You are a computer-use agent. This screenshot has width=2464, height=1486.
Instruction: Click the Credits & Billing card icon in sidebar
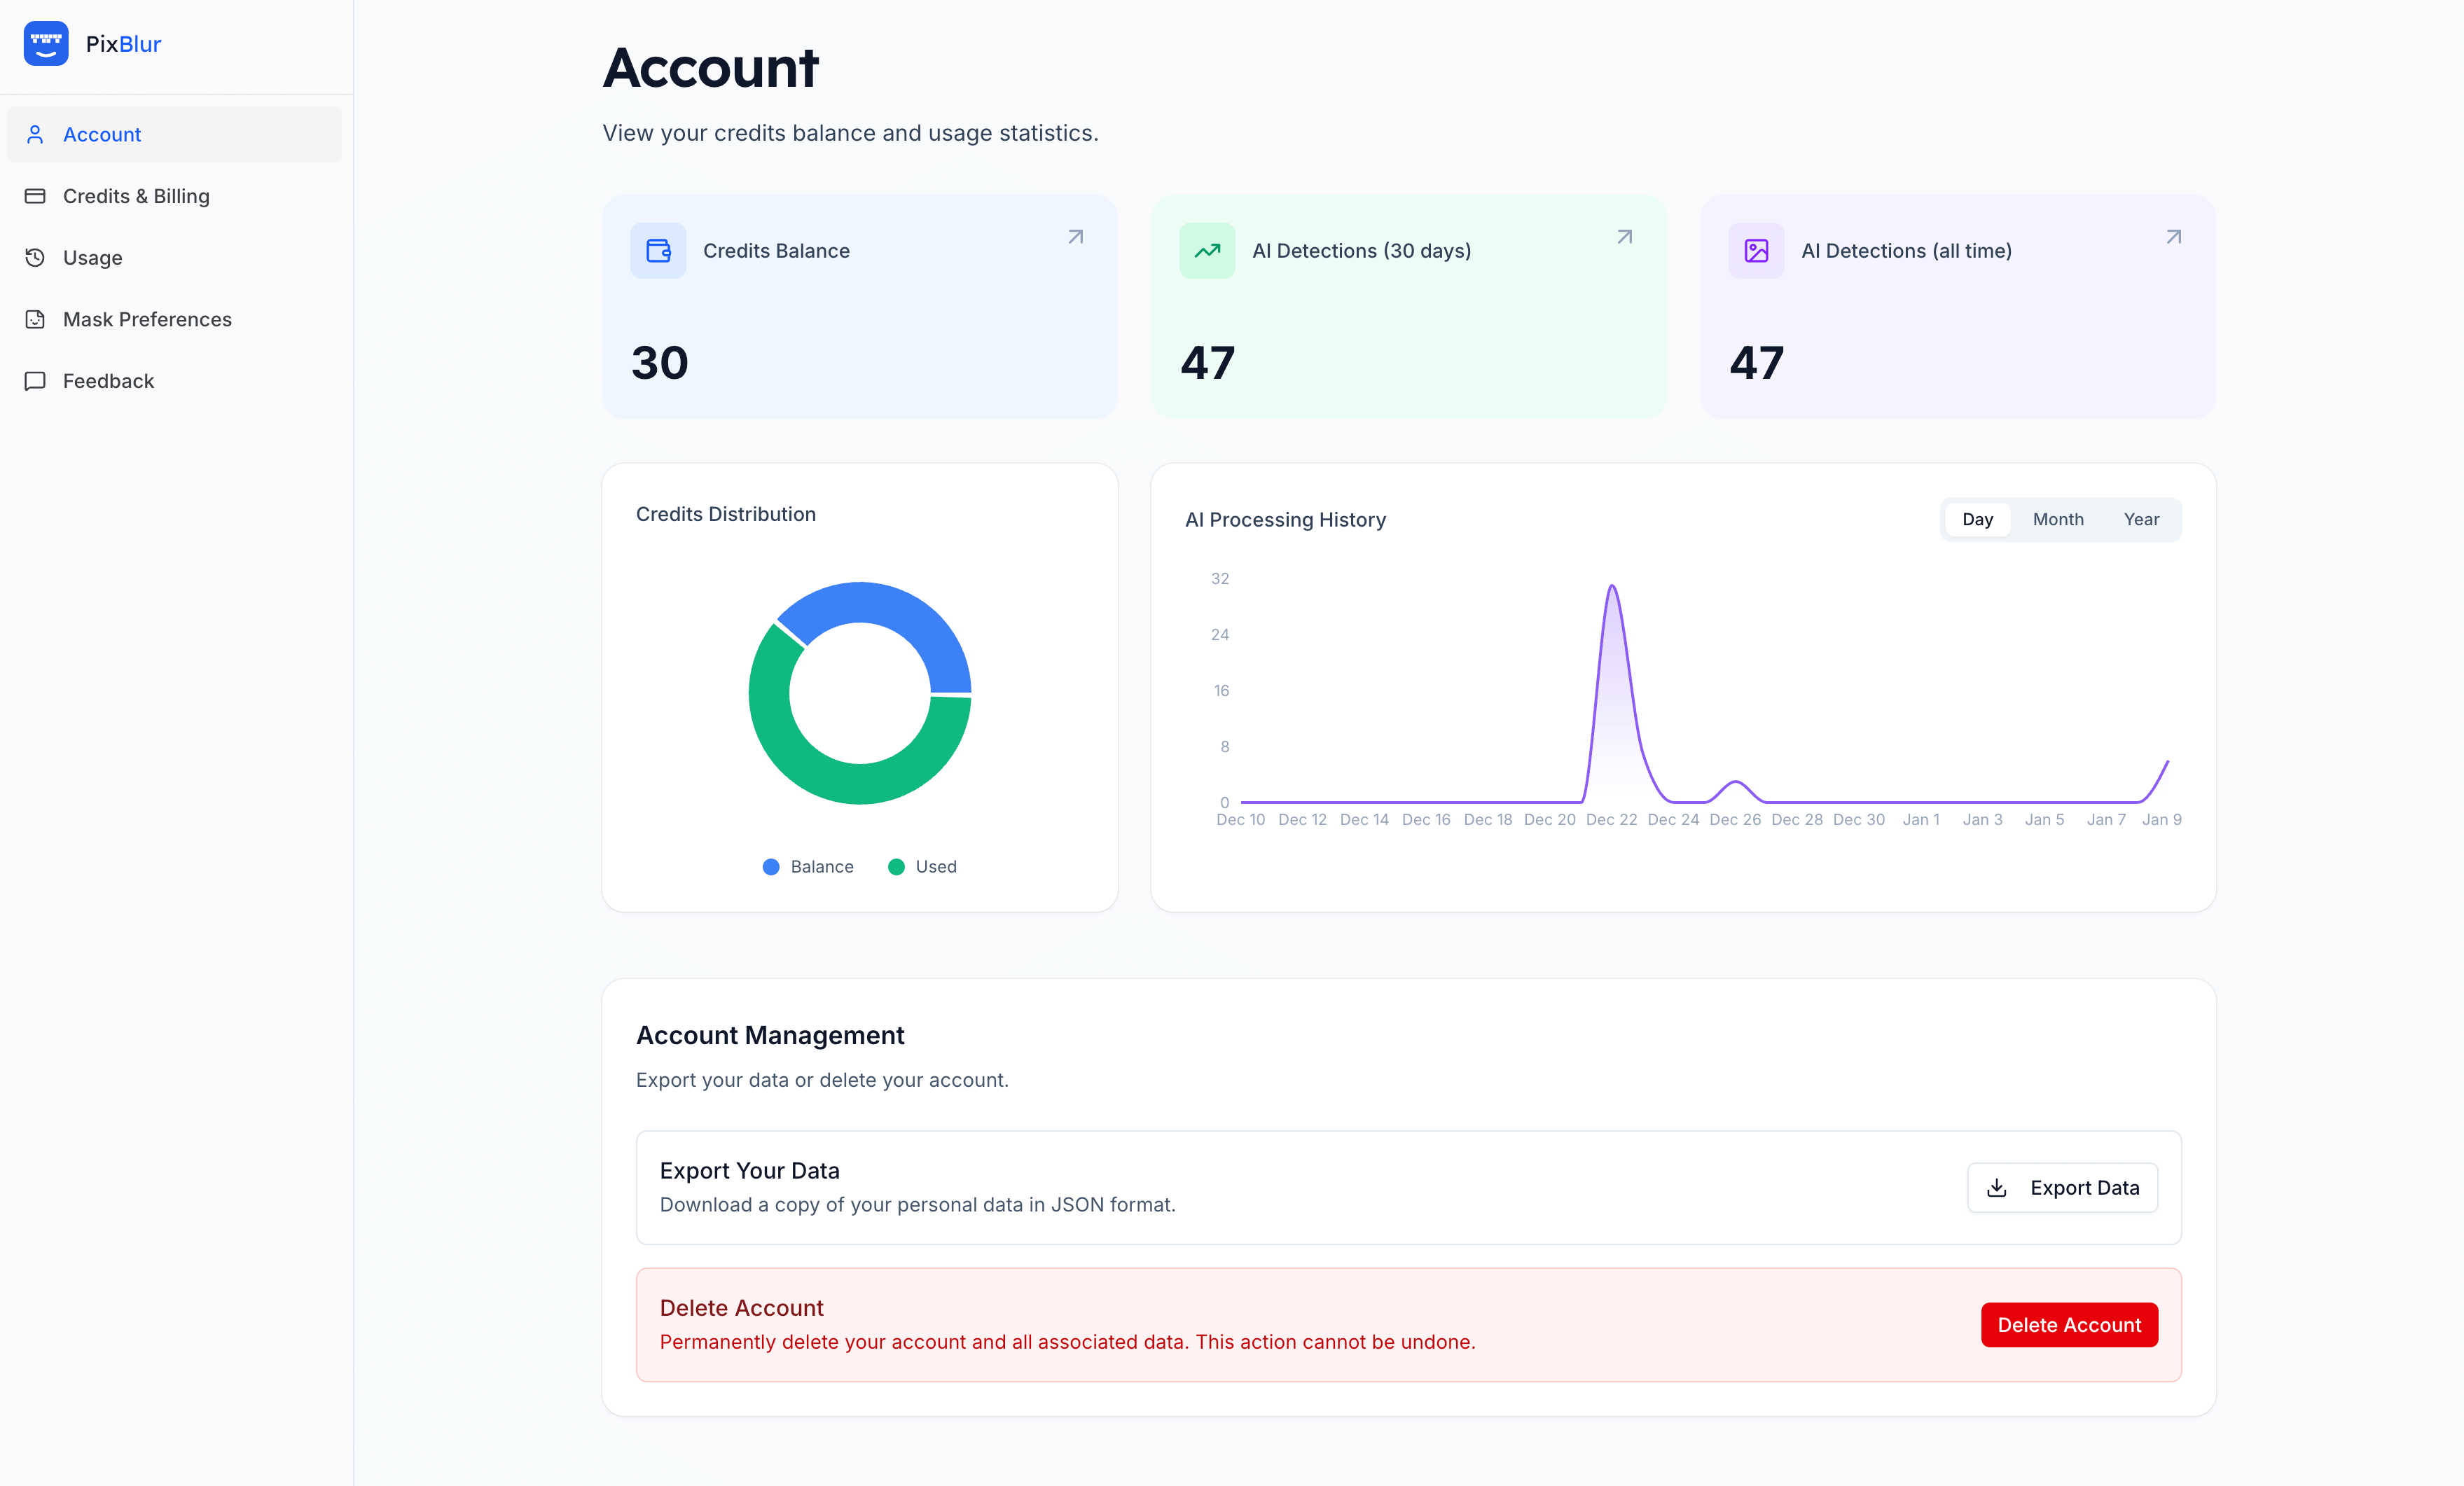(x=35, y=196)
